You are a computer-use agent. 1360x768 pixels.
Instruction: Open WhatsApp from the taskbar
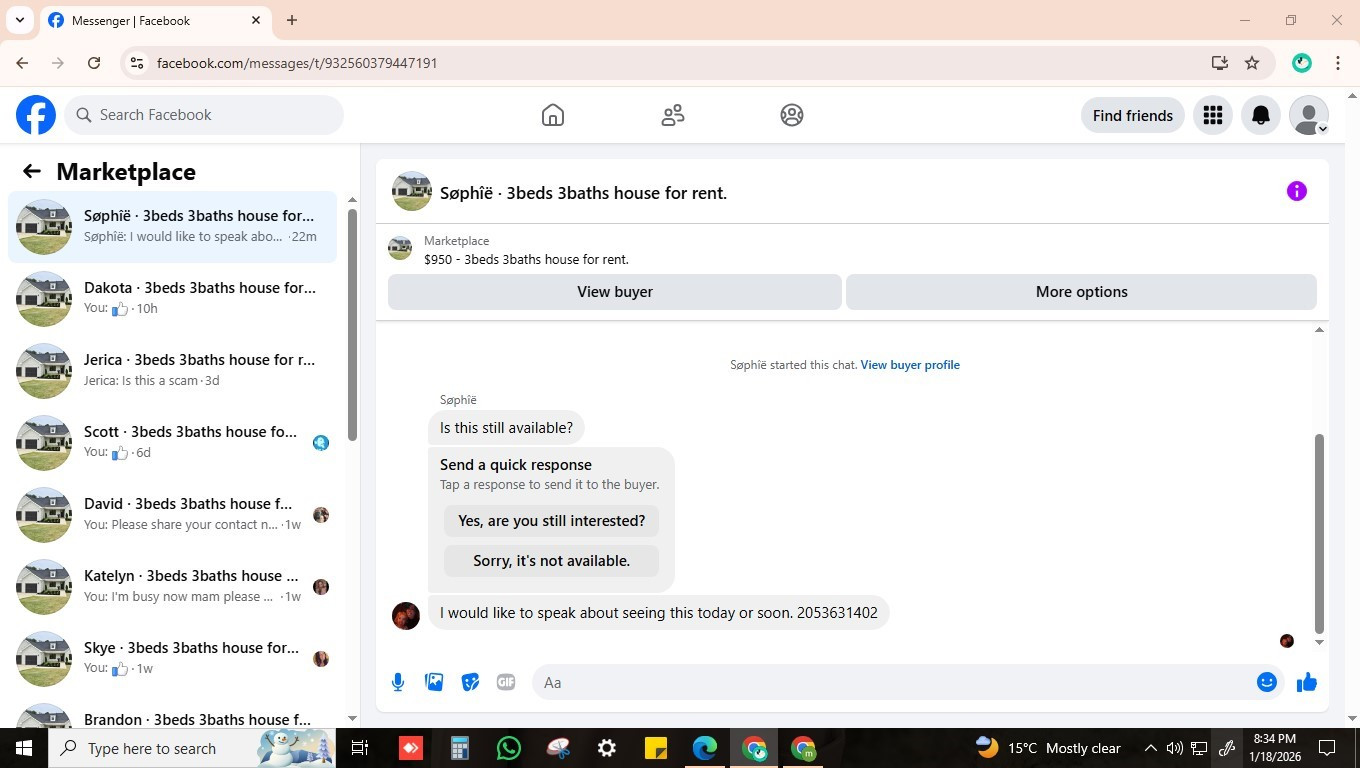tap(509, 748)
